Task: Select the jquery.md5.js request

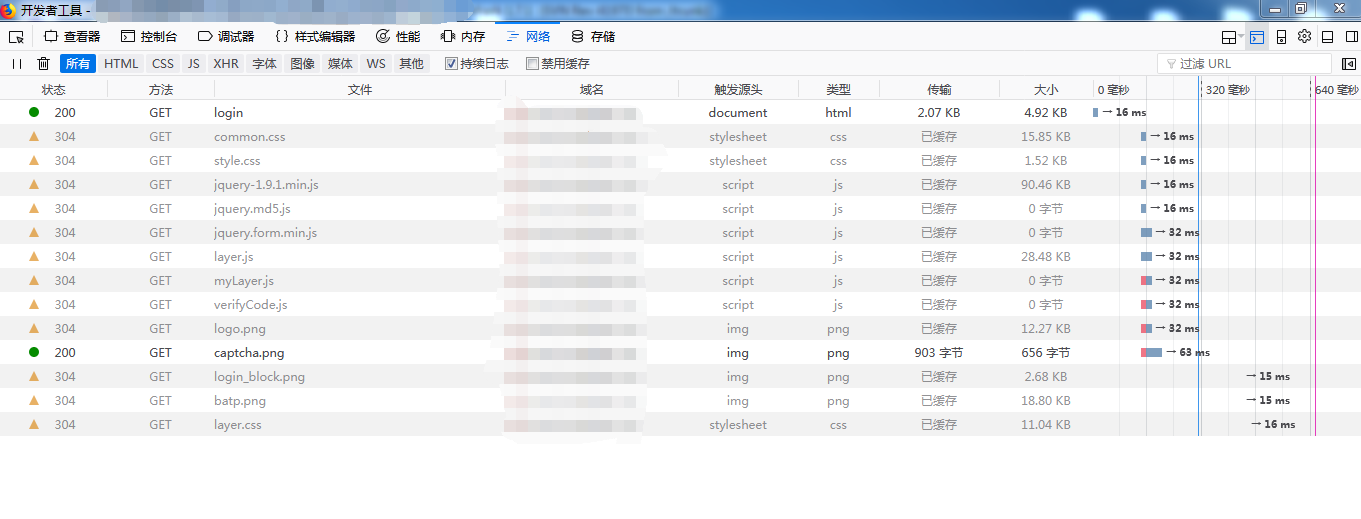Action: (x=680, y=209)
